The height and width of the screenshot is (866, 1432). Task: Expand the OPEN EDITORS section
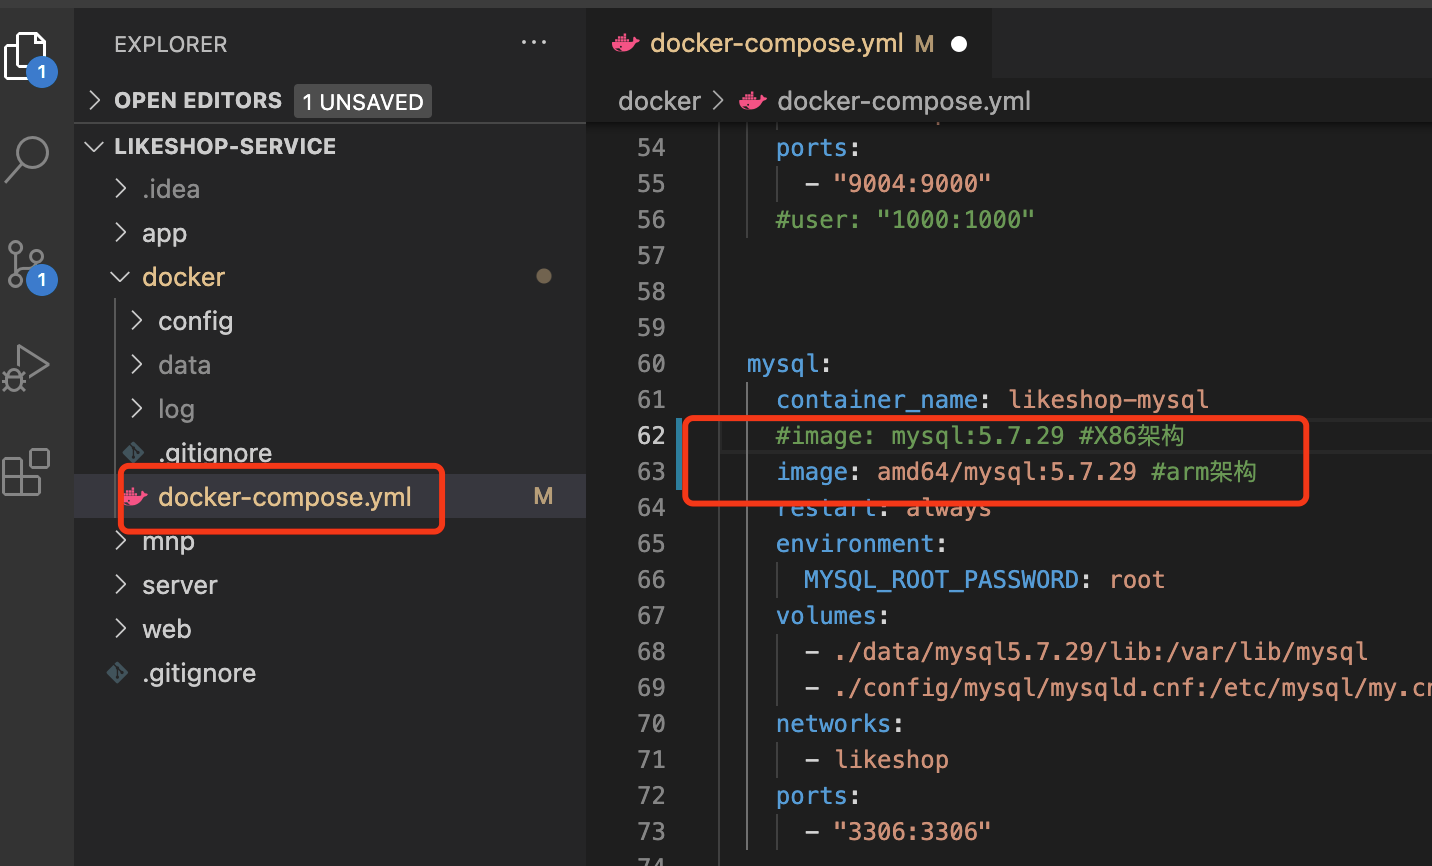95,100
